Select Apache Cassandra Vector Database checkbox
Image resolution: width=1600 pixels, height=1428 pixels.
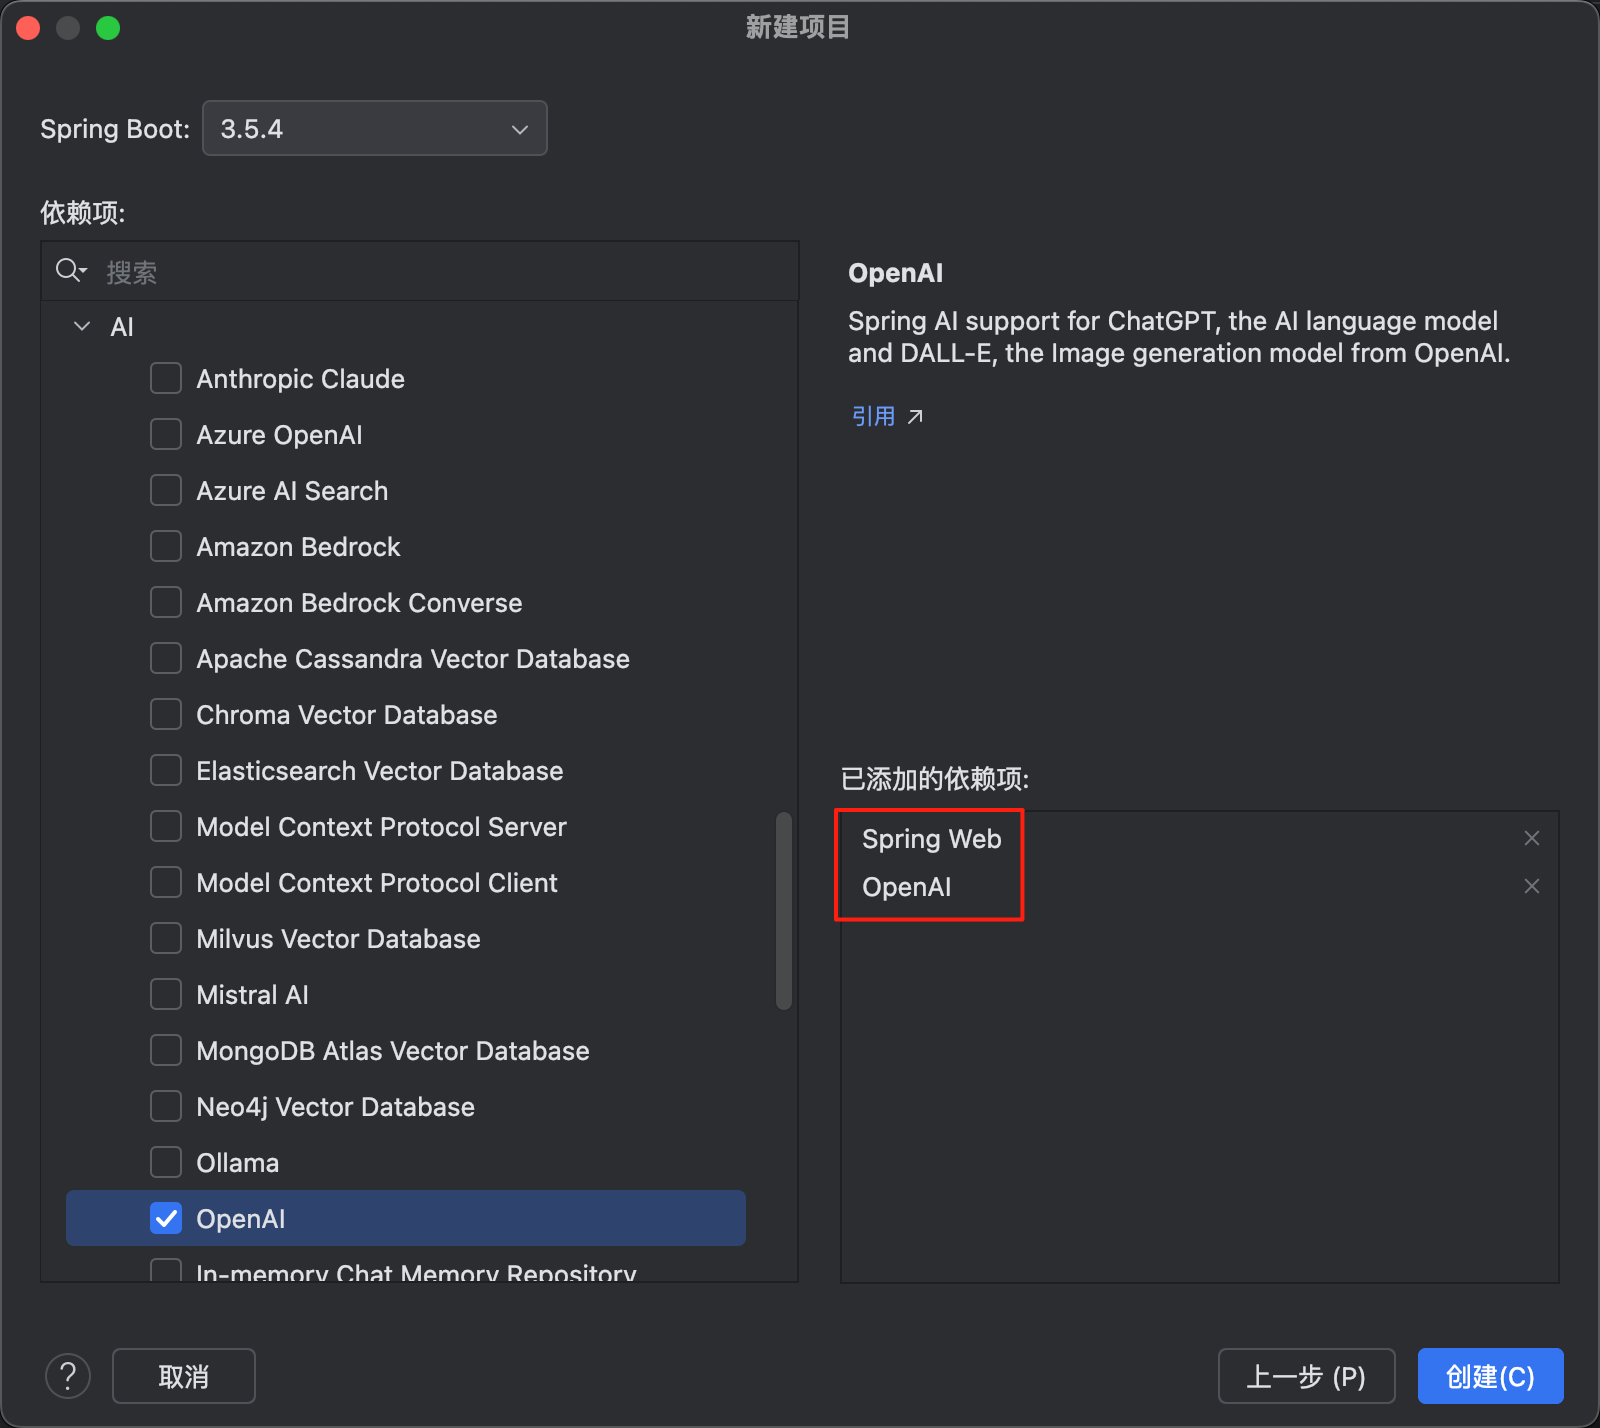pyautogui.click(x=166, y=659)
